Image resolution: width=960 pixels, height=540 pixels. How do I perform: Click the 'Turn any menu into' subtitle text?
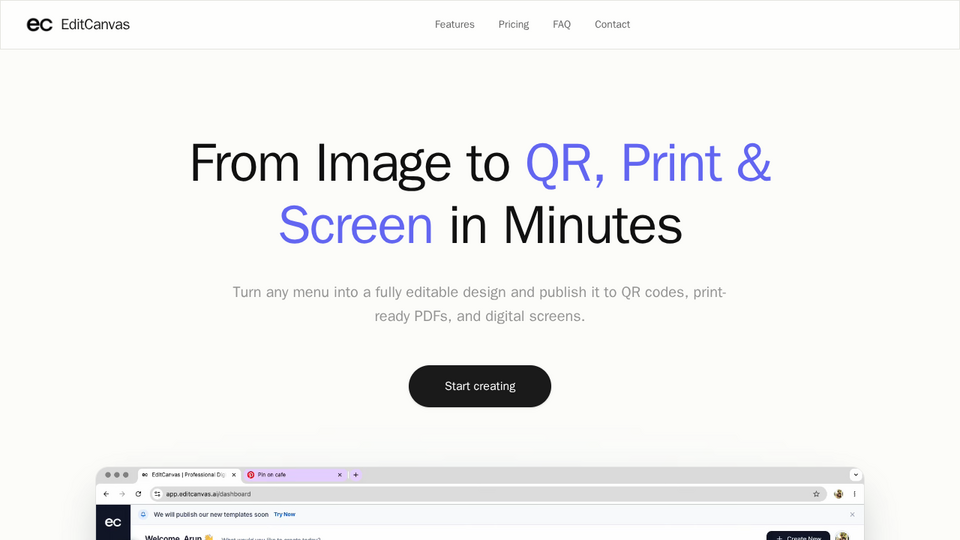coord(479,304)
